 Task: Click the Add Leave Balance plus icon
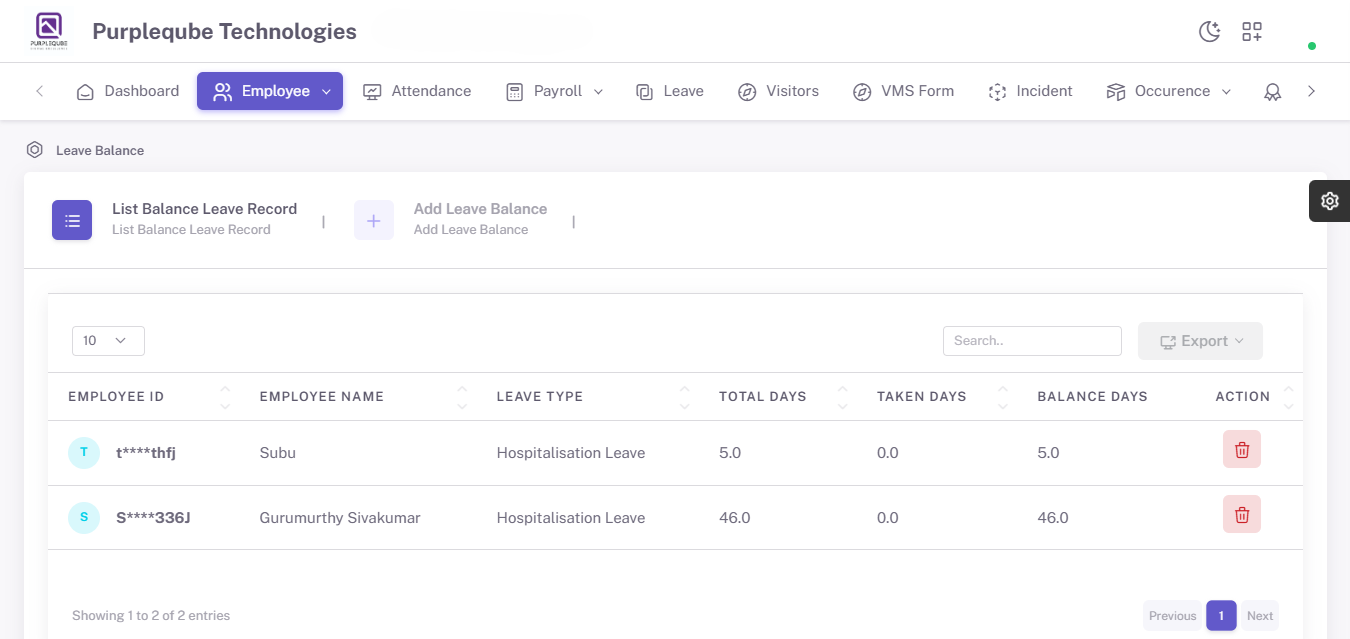coord(374,220)
